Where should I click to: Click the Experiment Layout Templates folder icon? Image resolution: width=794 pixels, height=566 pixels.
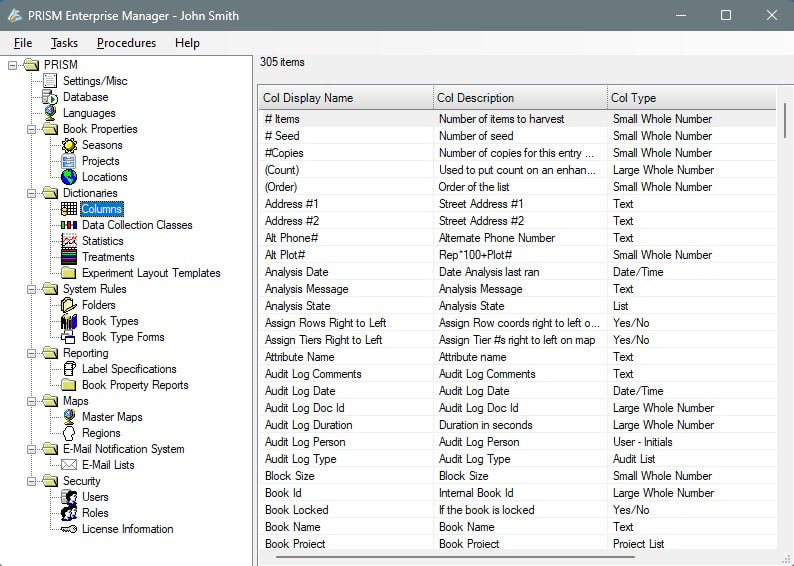click(x=68, y=273)
